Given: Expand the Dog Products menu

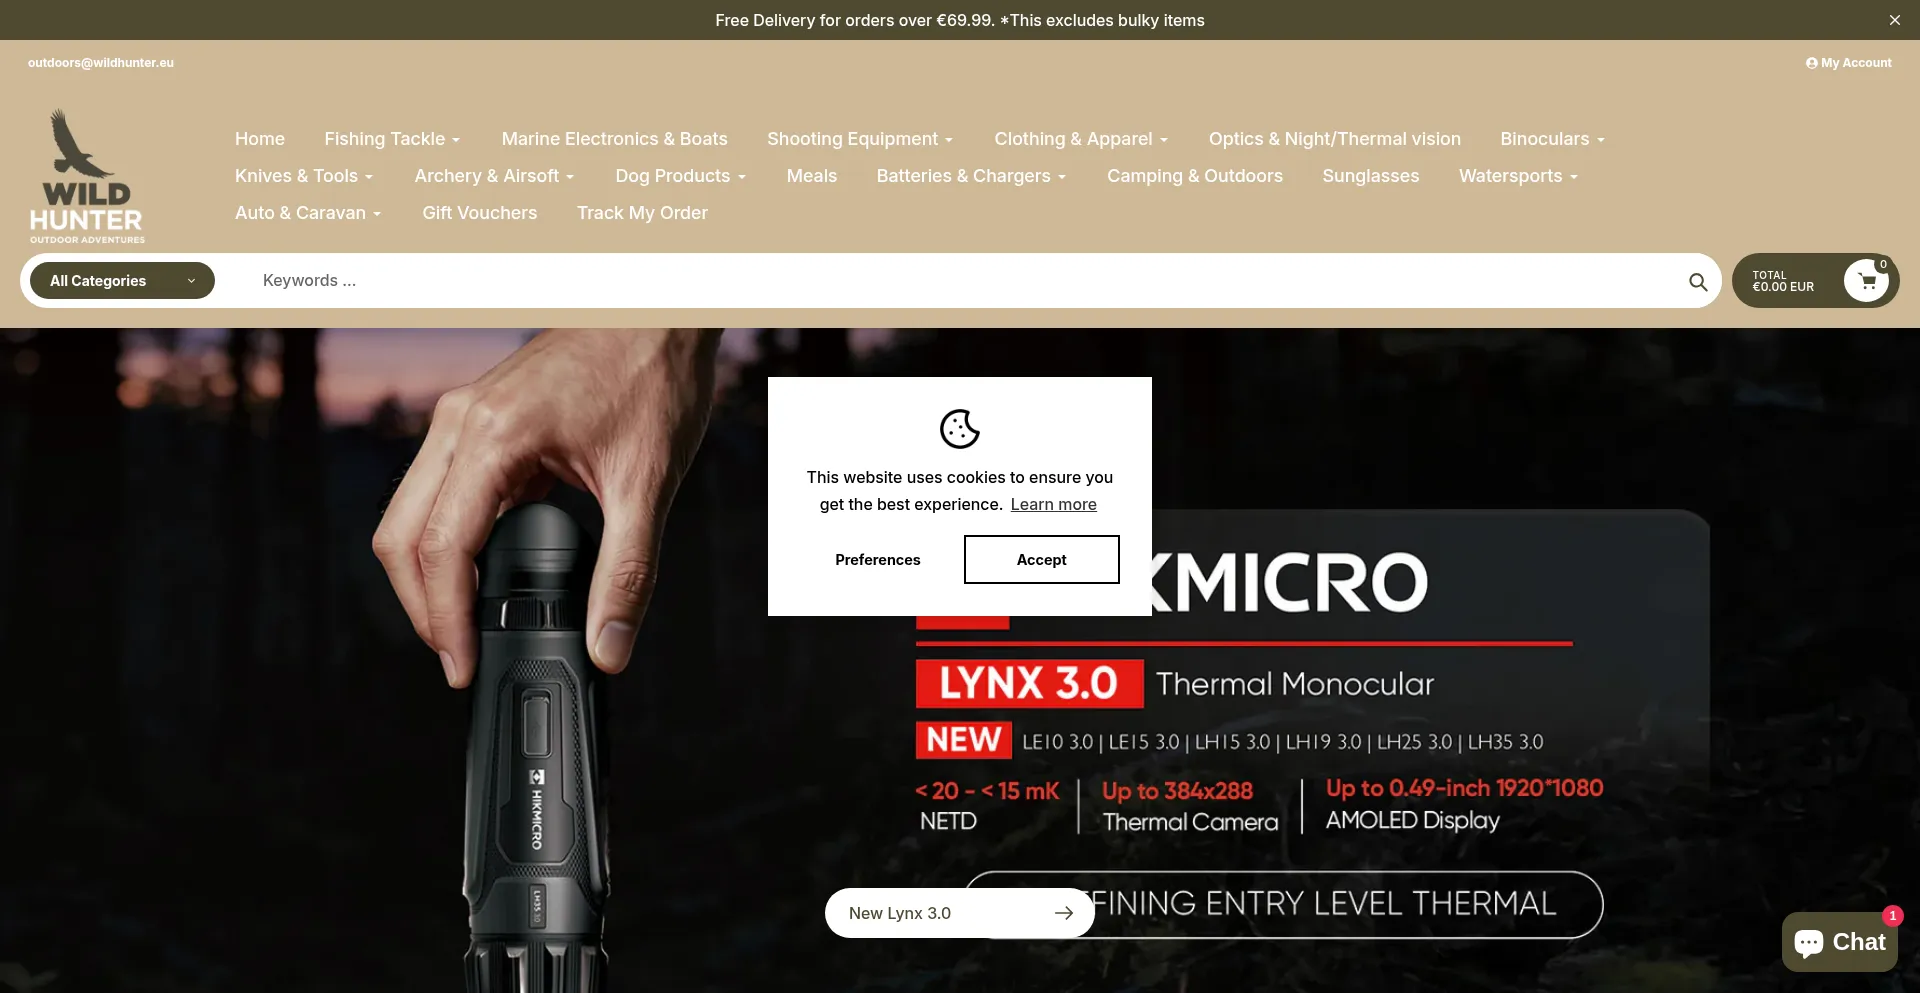Looking at the screenshot, I should [x=681, y=176].
